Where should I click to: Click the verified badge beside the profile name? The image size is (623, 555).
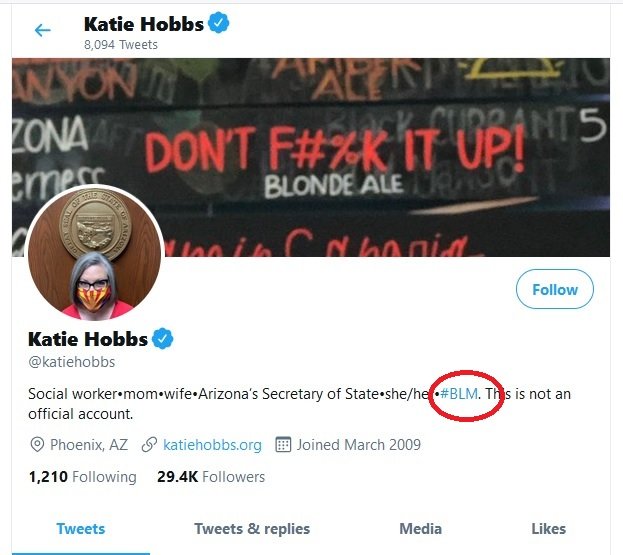point(163,338)
